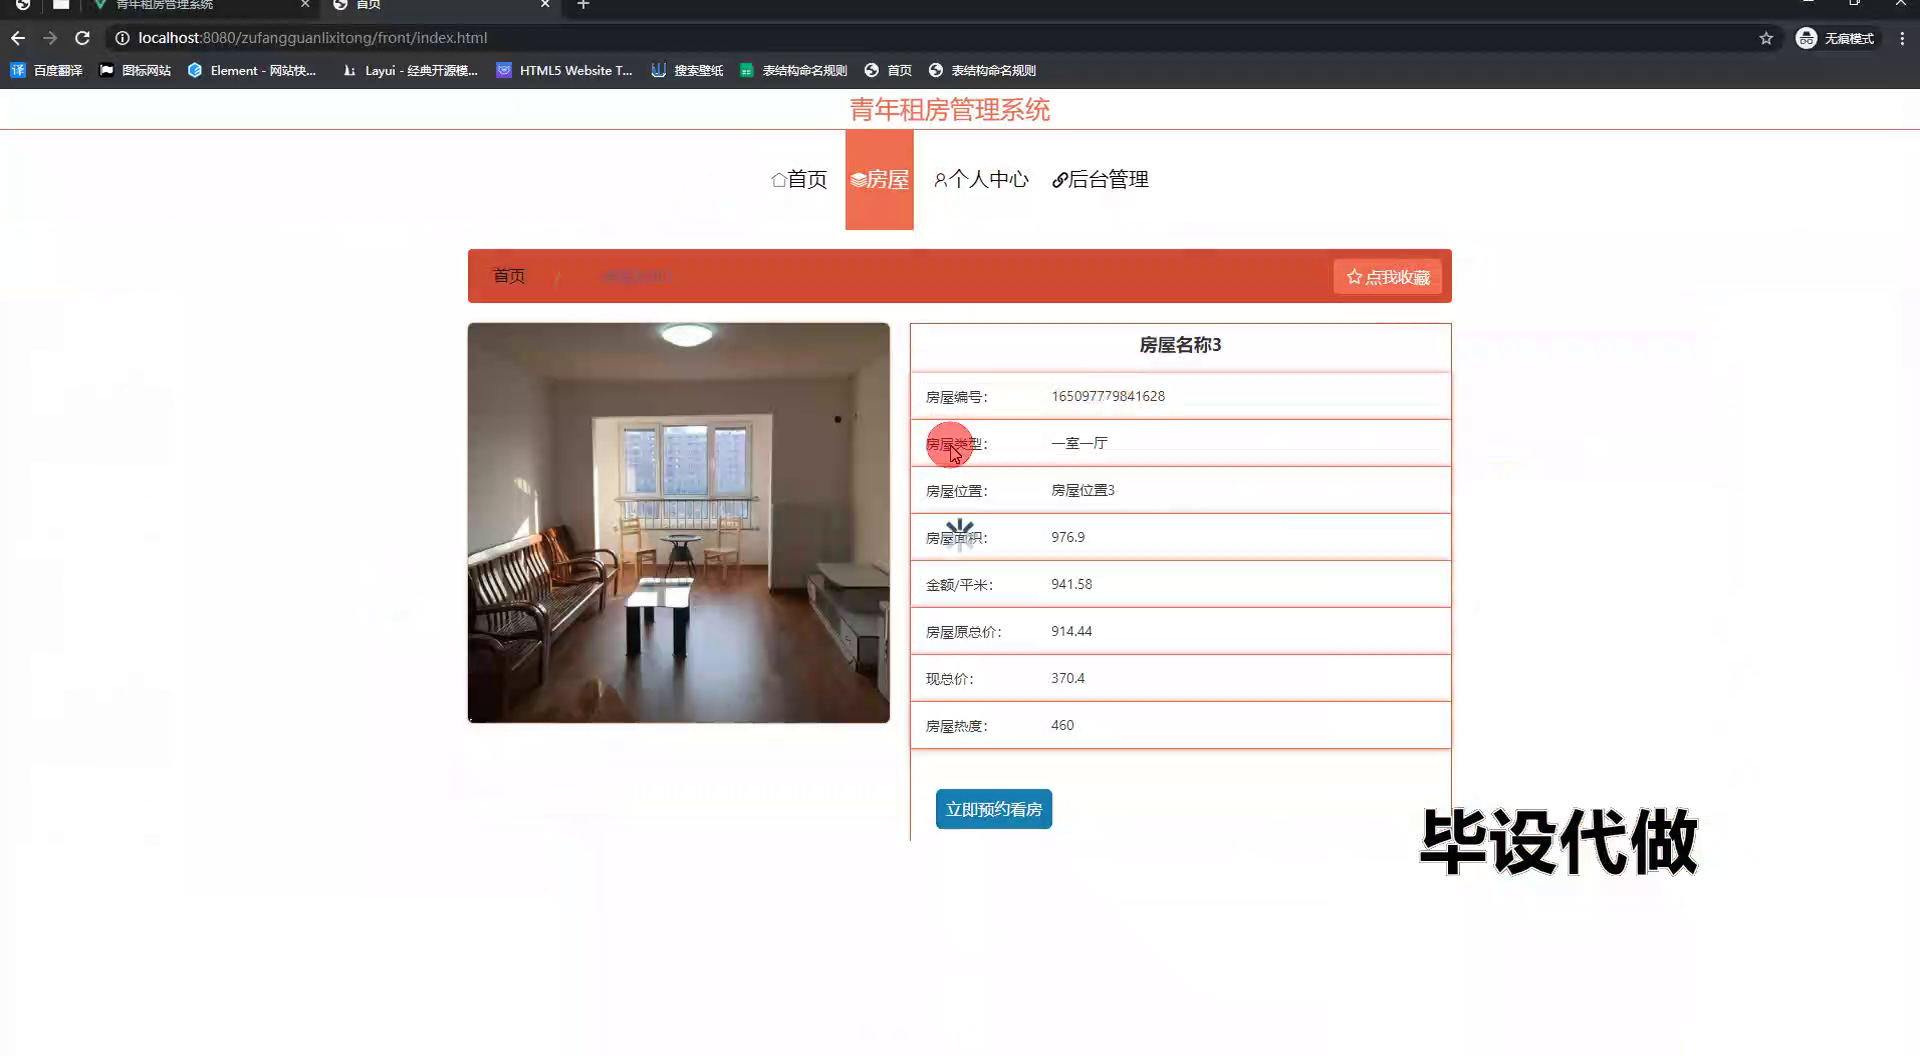The height and width of the screenshot is (1056, 1920).
Task: Open the 搜索壁纸 bookmark
Action: (x=687, y=70)
